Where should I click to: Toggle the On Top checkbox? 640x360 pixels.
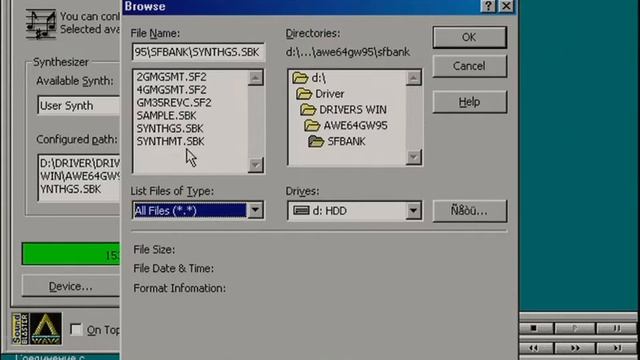[x=76, y=329]
